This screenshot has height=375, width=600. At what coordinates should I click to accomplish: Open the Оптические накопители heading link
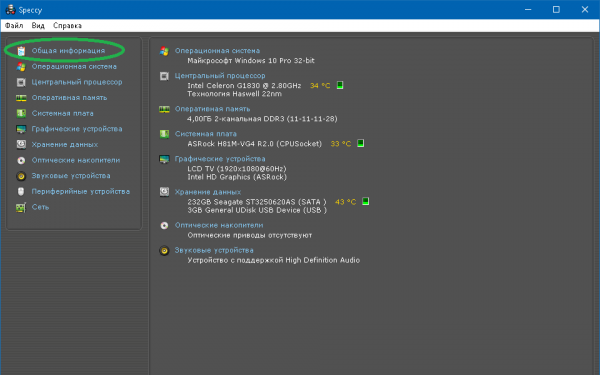point(219,225)
